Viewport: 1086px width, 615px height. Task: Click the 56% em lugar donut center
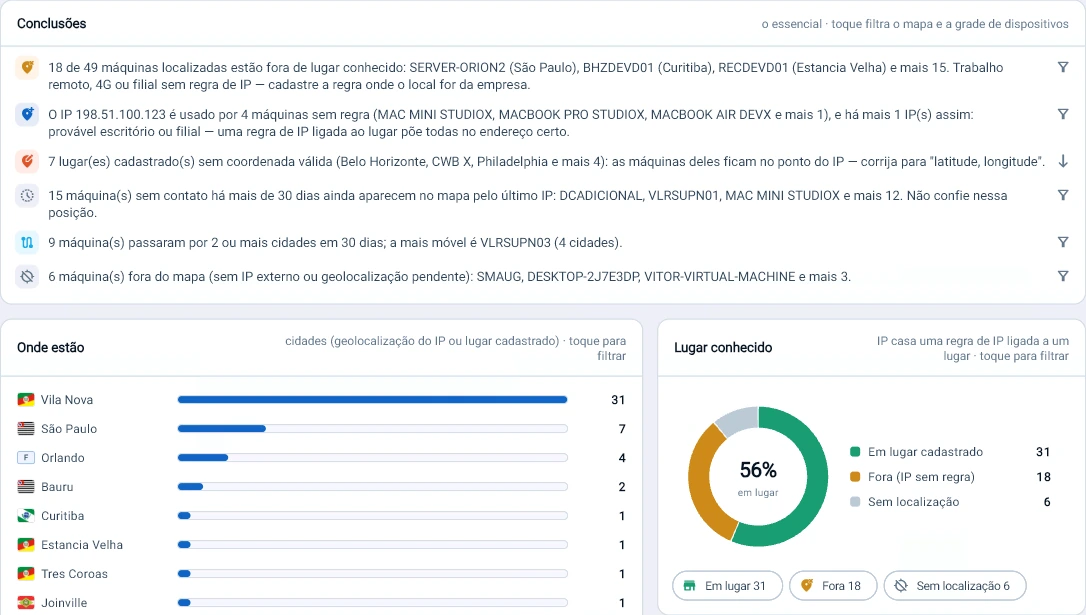758,477
